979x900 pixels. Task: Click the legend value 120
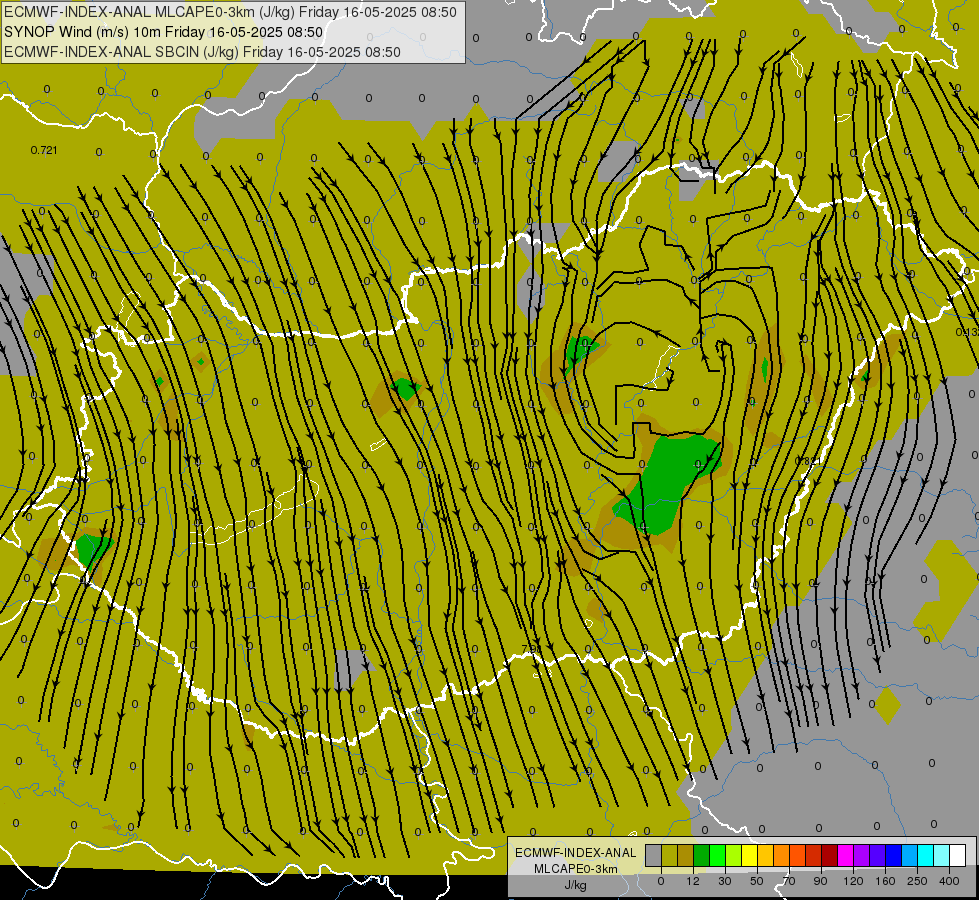tap(854, 881)
